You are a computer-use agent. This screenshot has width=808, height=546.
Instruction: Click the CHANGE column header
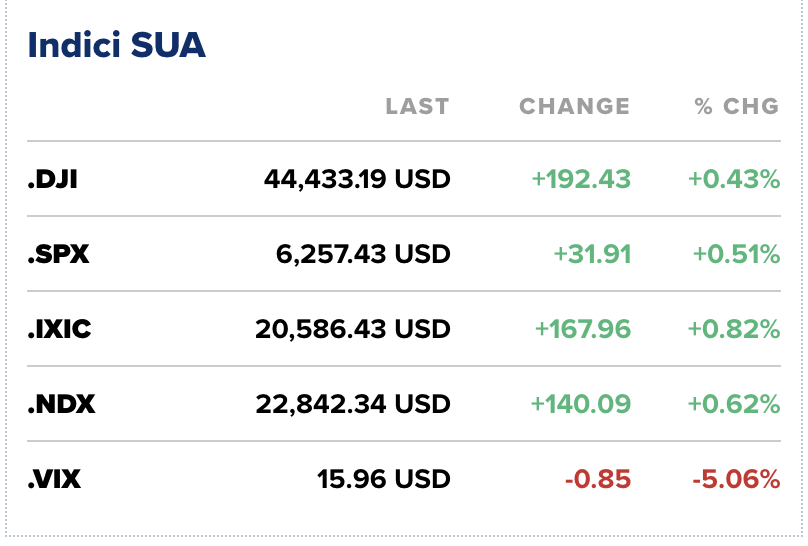574,106
